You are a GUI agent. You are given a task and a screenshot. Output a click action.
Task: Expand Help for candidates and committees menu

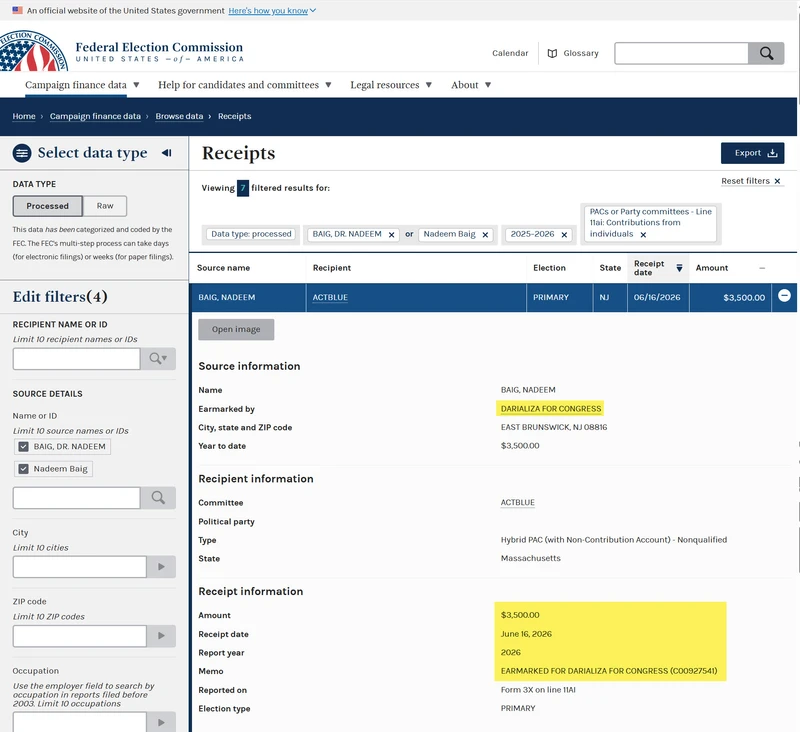click(x=245, y=85)
